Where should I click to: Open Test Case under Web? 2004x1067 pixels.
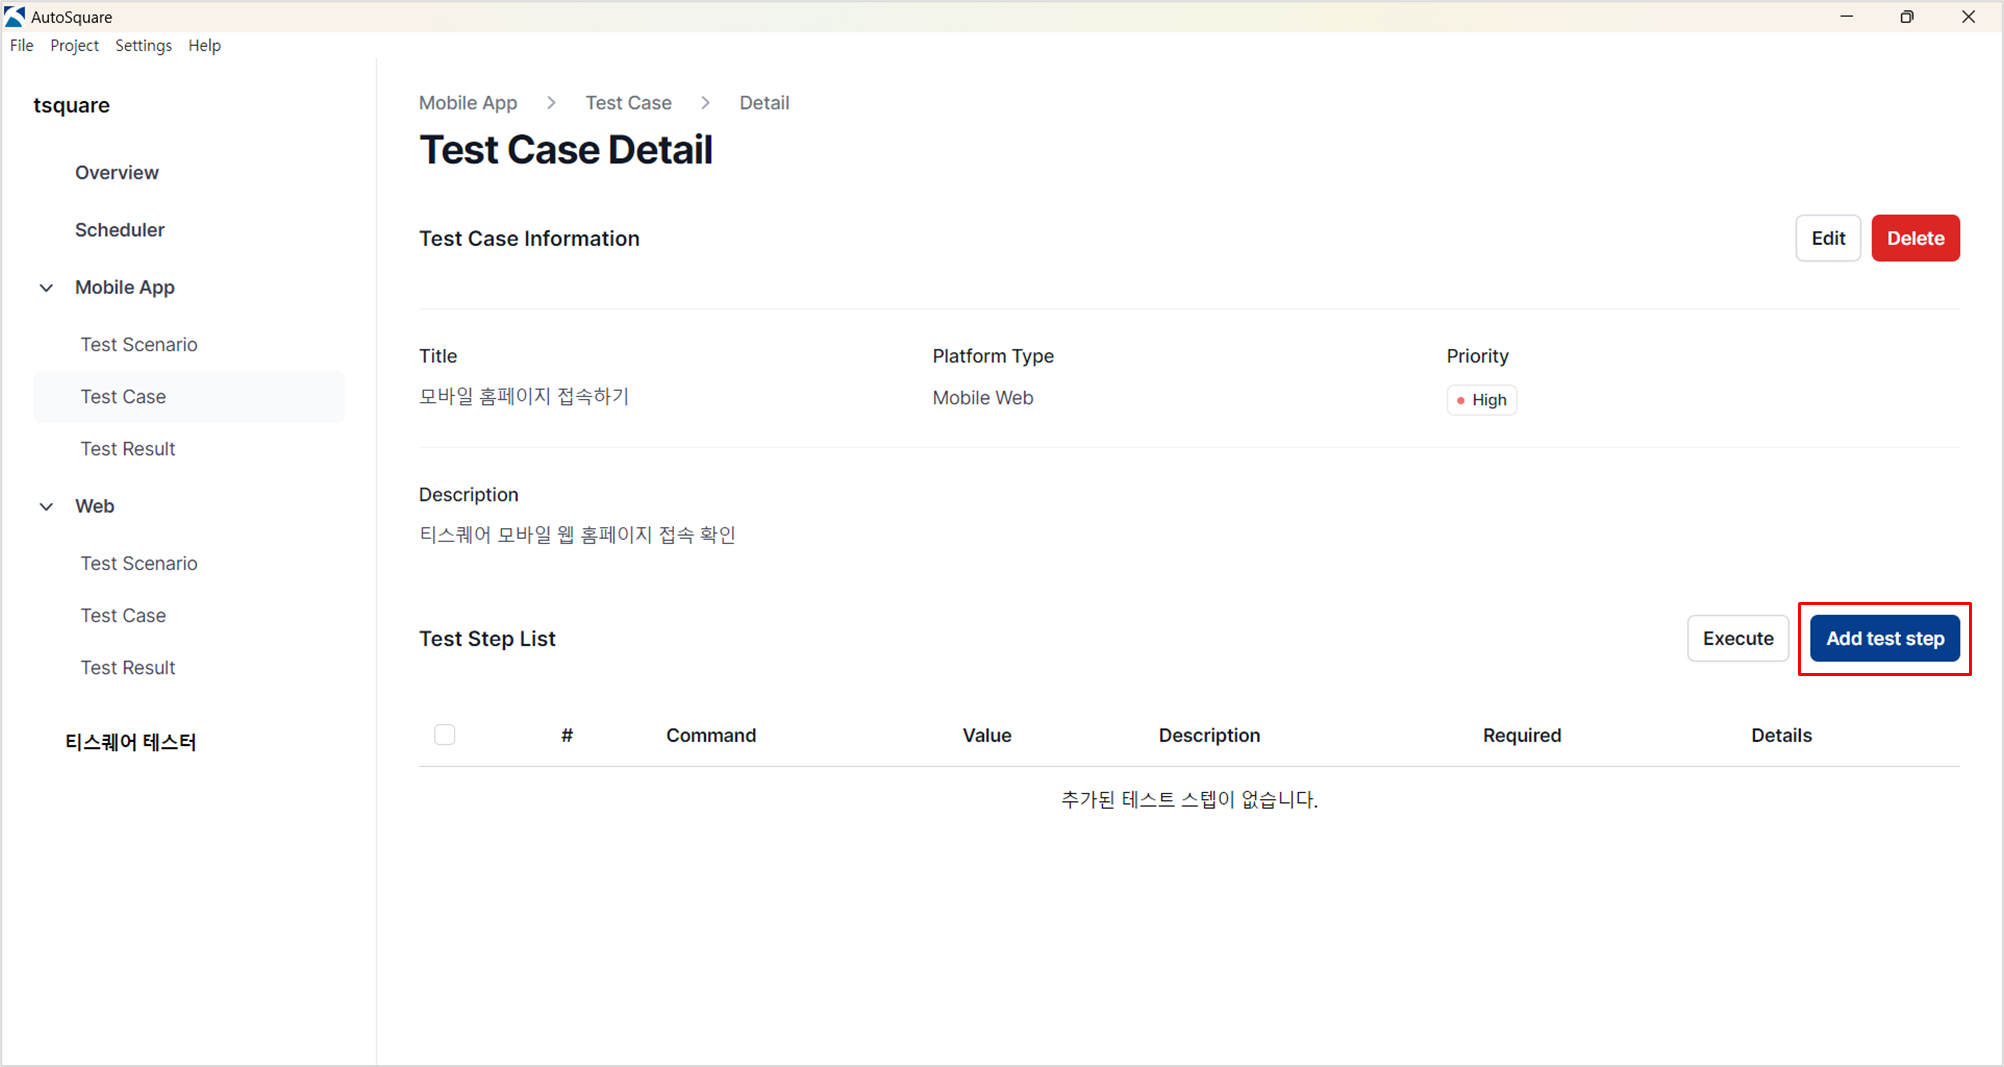tap(123, 615)
